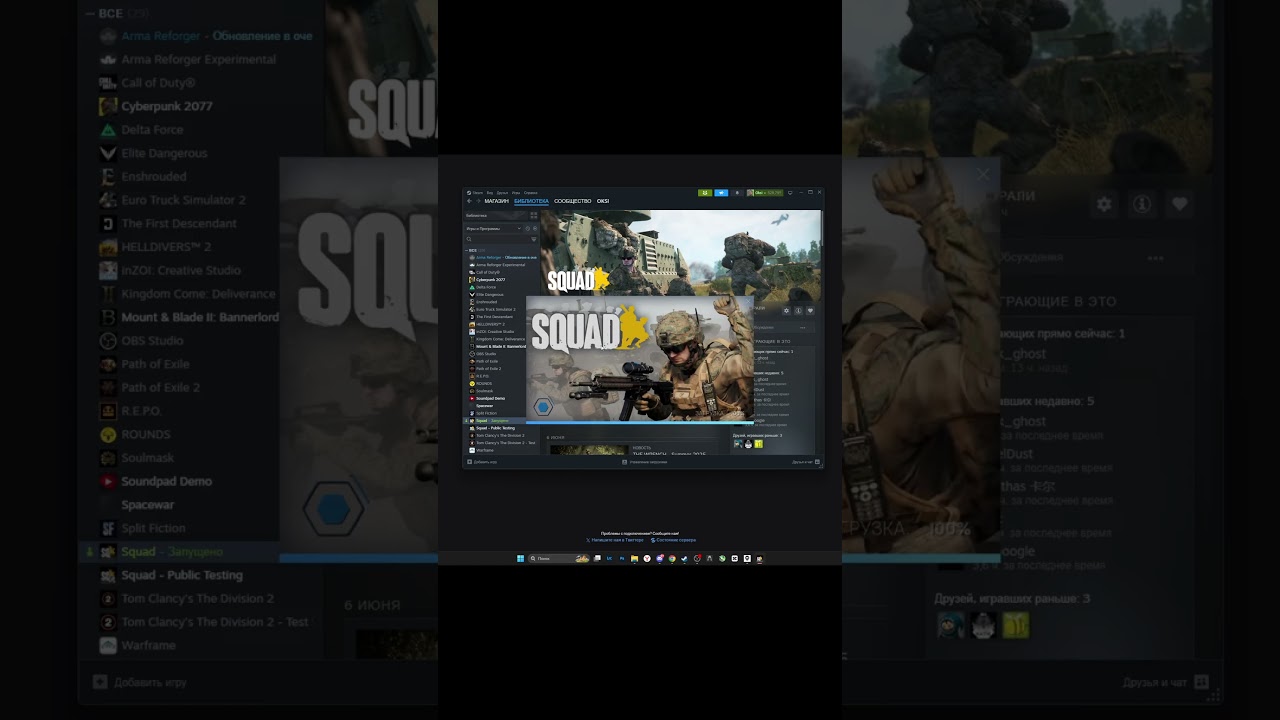Open the Друзья menu
Viewport: 1280px width, 720px height.
click(502, 192)
